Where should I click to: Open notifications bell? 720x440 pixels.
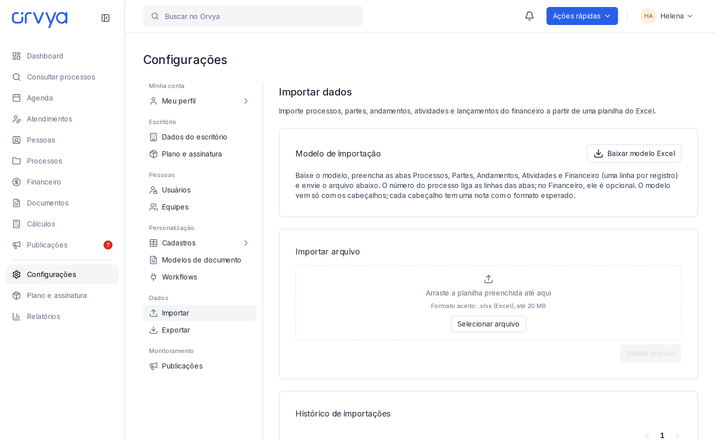(529, 16)
